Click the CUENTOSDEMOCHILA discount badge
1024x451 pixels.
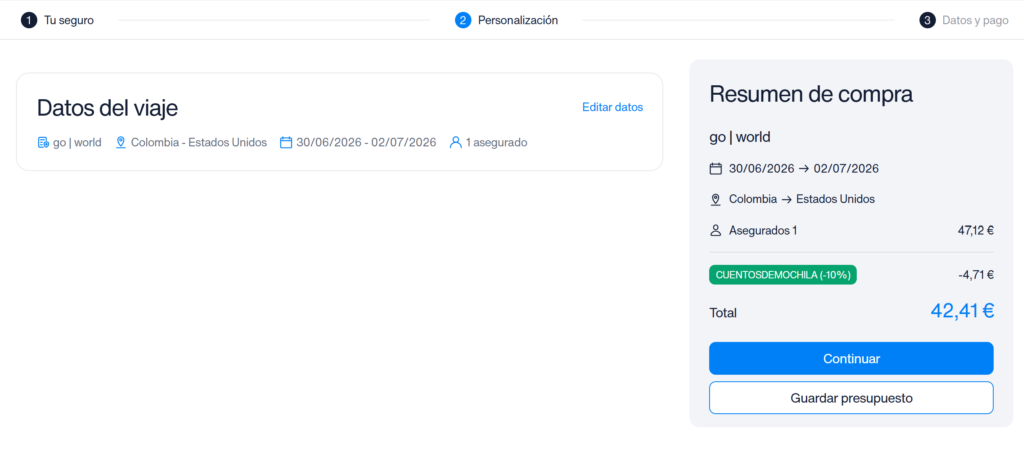(x=782, y=275)
